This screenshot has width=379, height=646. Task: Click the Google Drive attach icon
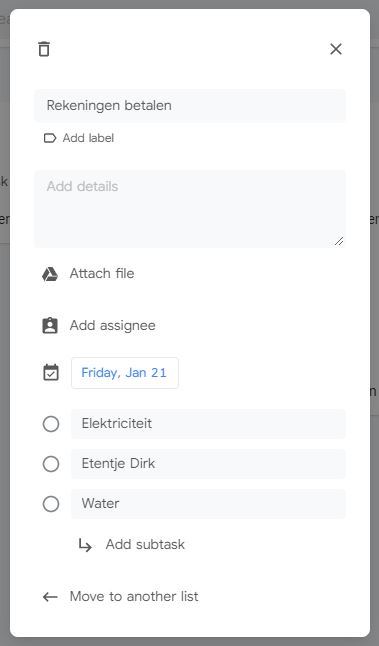(50, 274)
